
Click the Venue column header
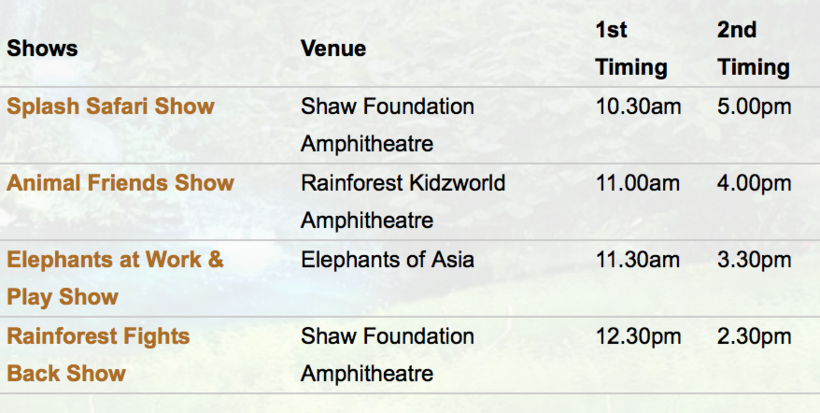point(333,48)
